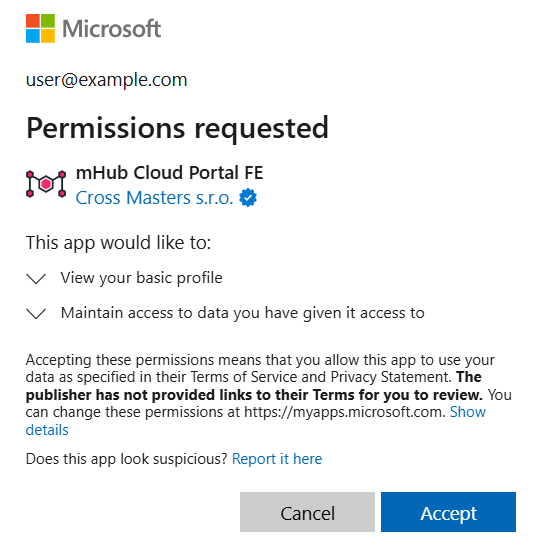The width and height of the screenshot is (542, 551).
Task: Click the View your basic profile label
Action: [141, 278]
